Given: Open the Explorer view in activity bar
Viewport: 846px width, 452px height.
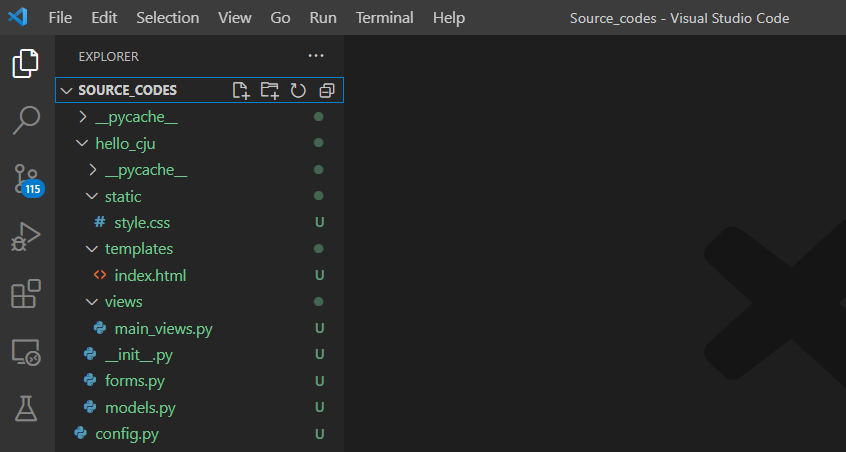Looking at the screenshot, I should click(25, 63).
